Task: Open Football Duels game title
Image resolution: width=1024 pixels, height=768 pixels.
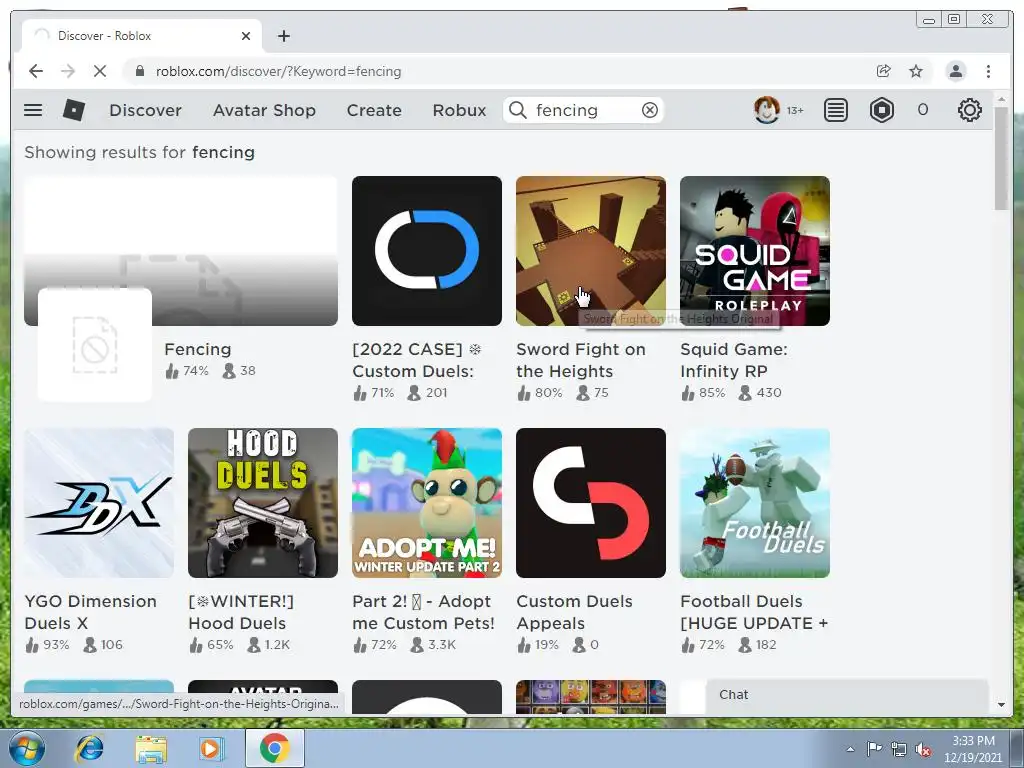Action: click(x=754, y=612)
